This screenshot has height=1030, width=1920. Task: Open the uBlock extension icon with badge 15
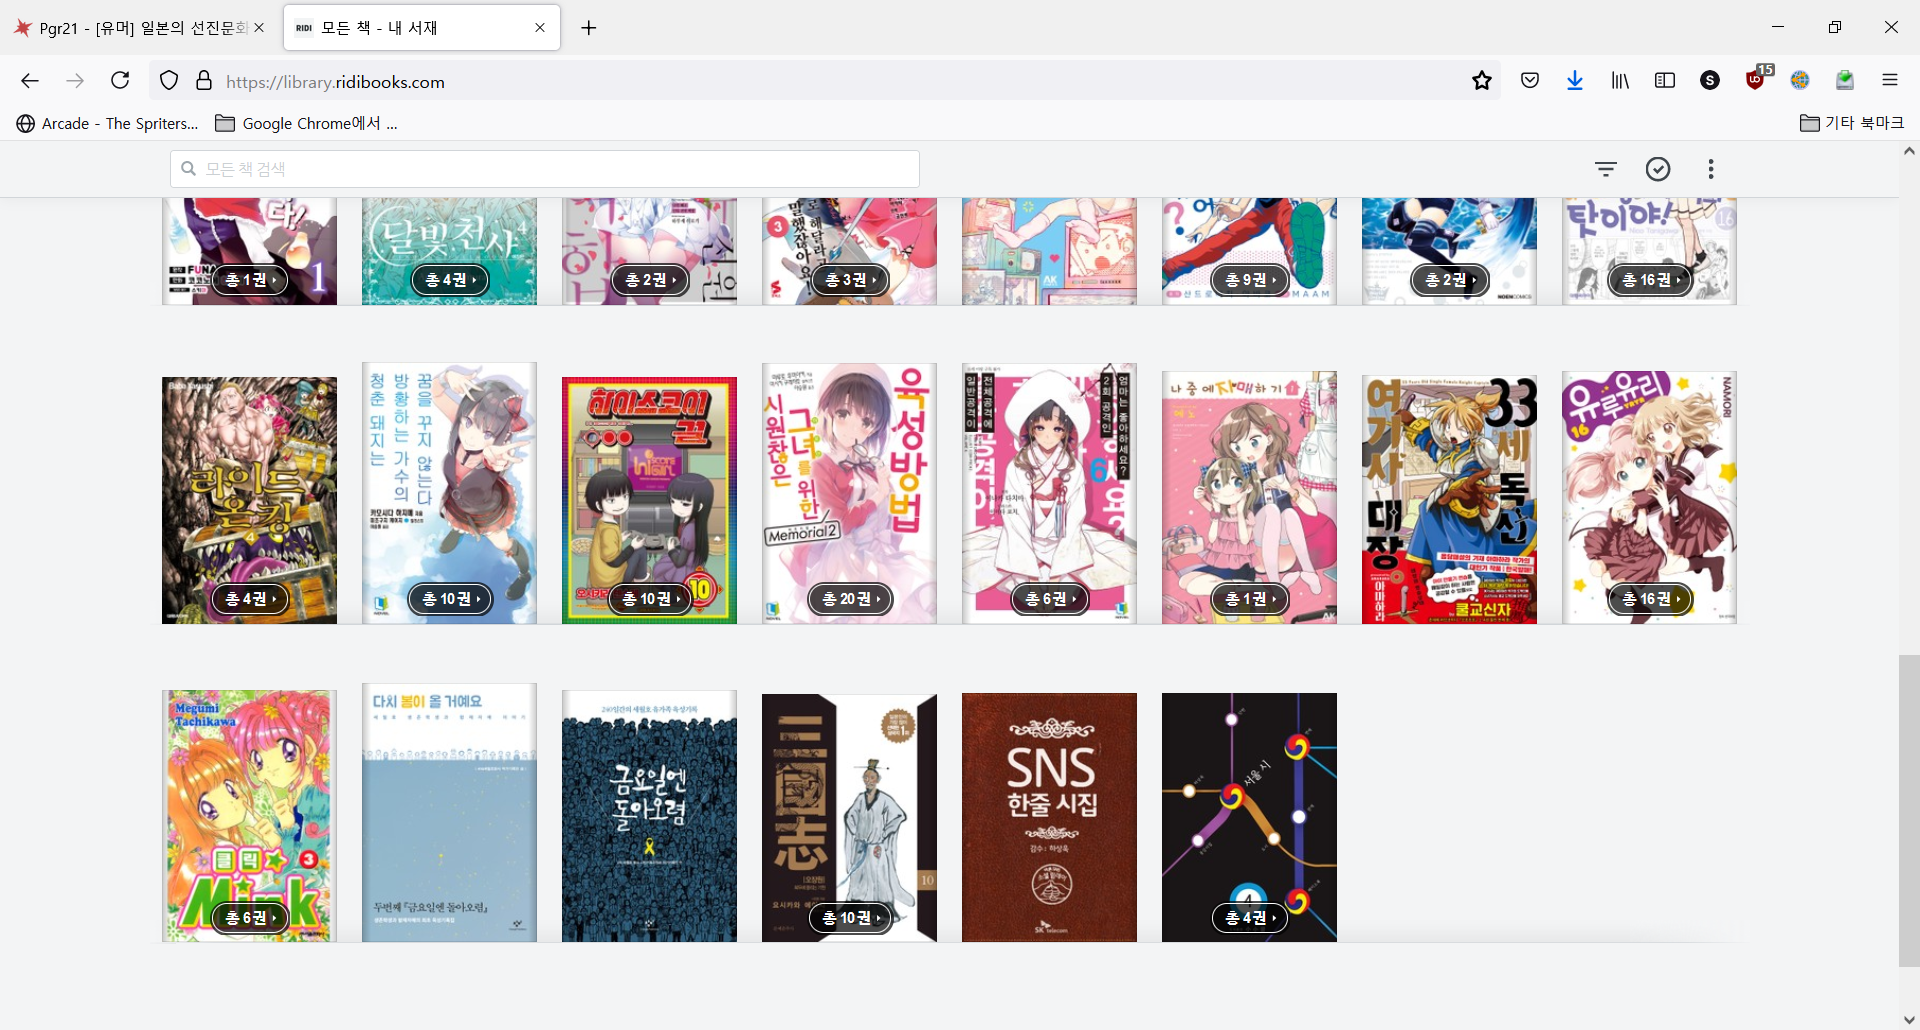coord(1755,80)
